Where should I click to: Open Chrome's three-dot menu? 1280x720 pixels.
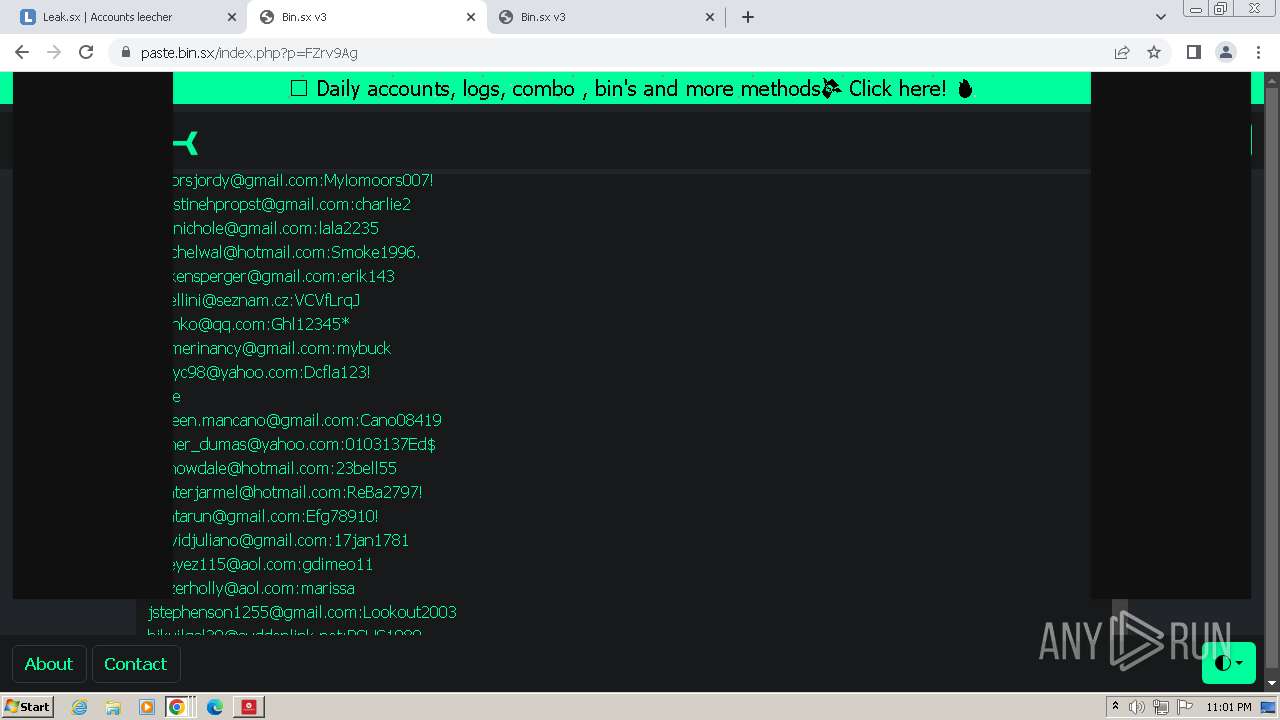click(1258, 52)
